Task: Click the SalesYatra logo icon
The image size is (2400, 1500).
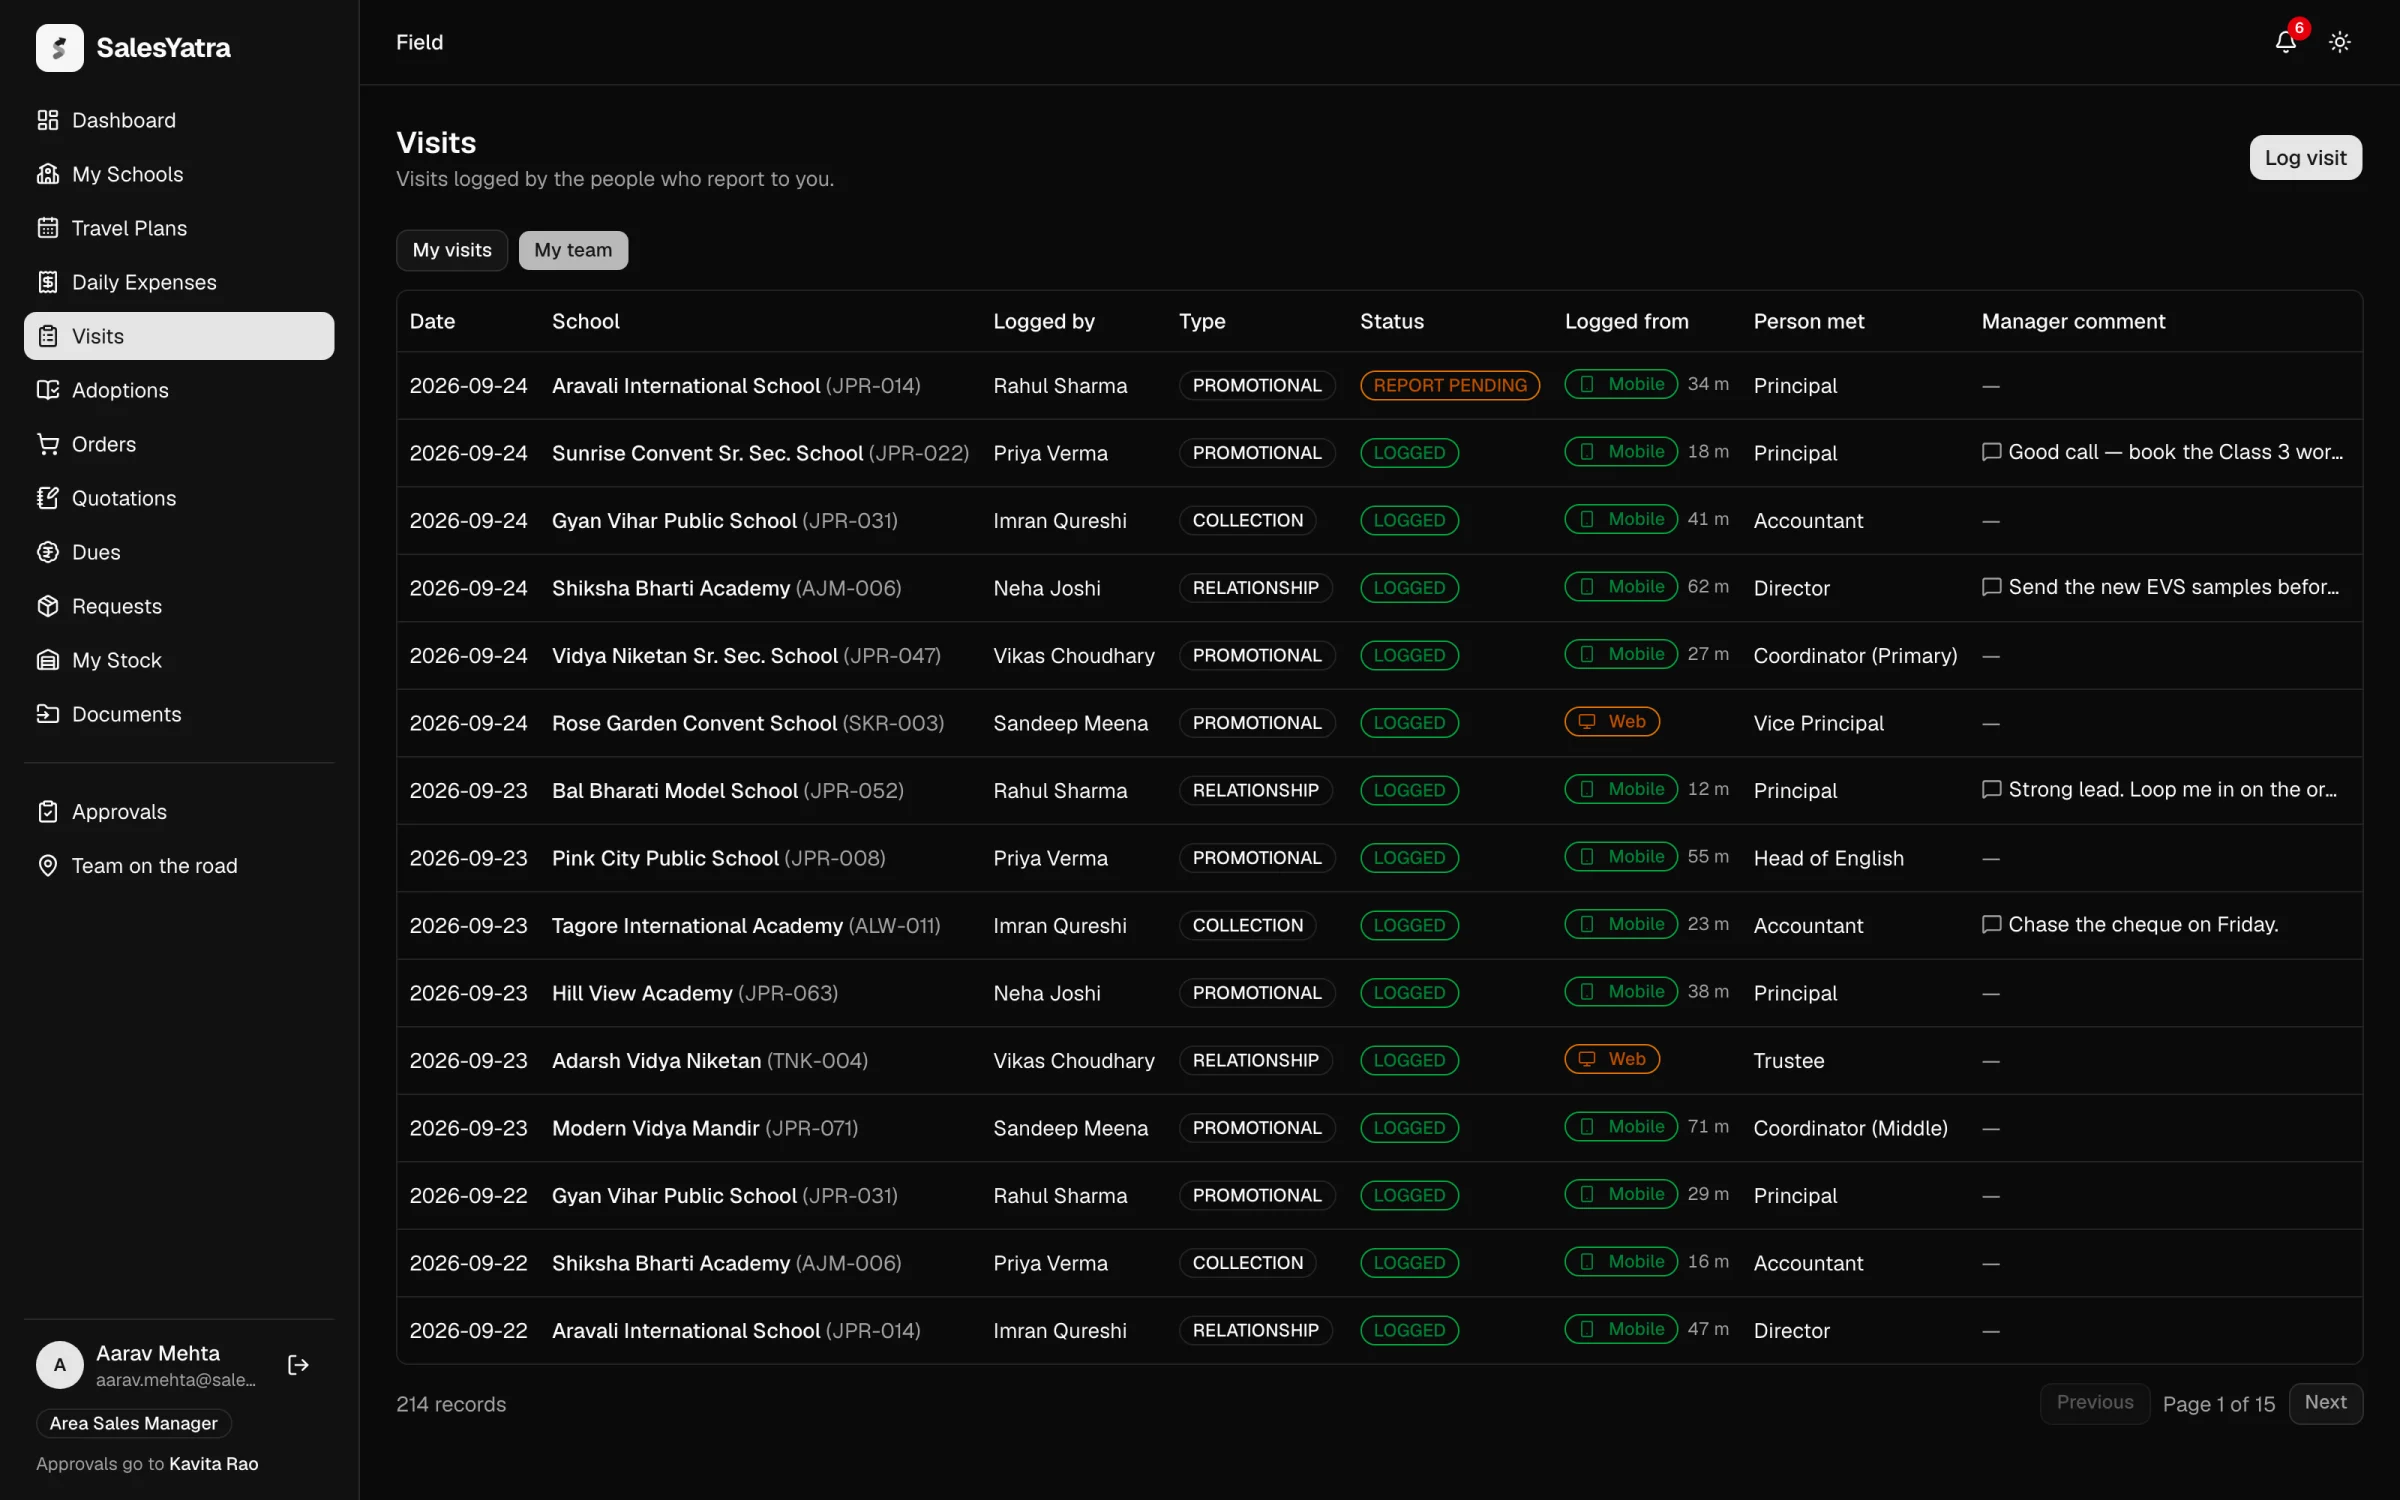Action: (60, 47)
